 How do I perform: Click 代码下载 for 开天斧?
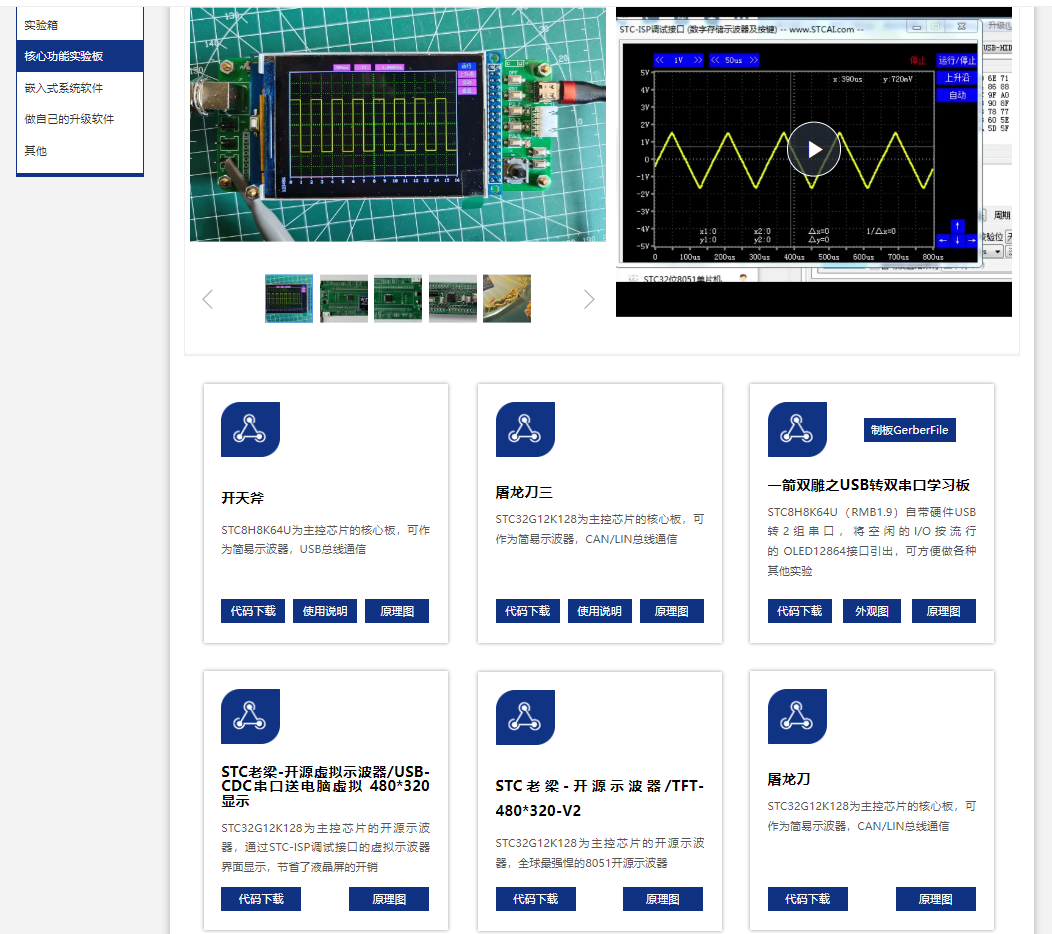[253, 611]
